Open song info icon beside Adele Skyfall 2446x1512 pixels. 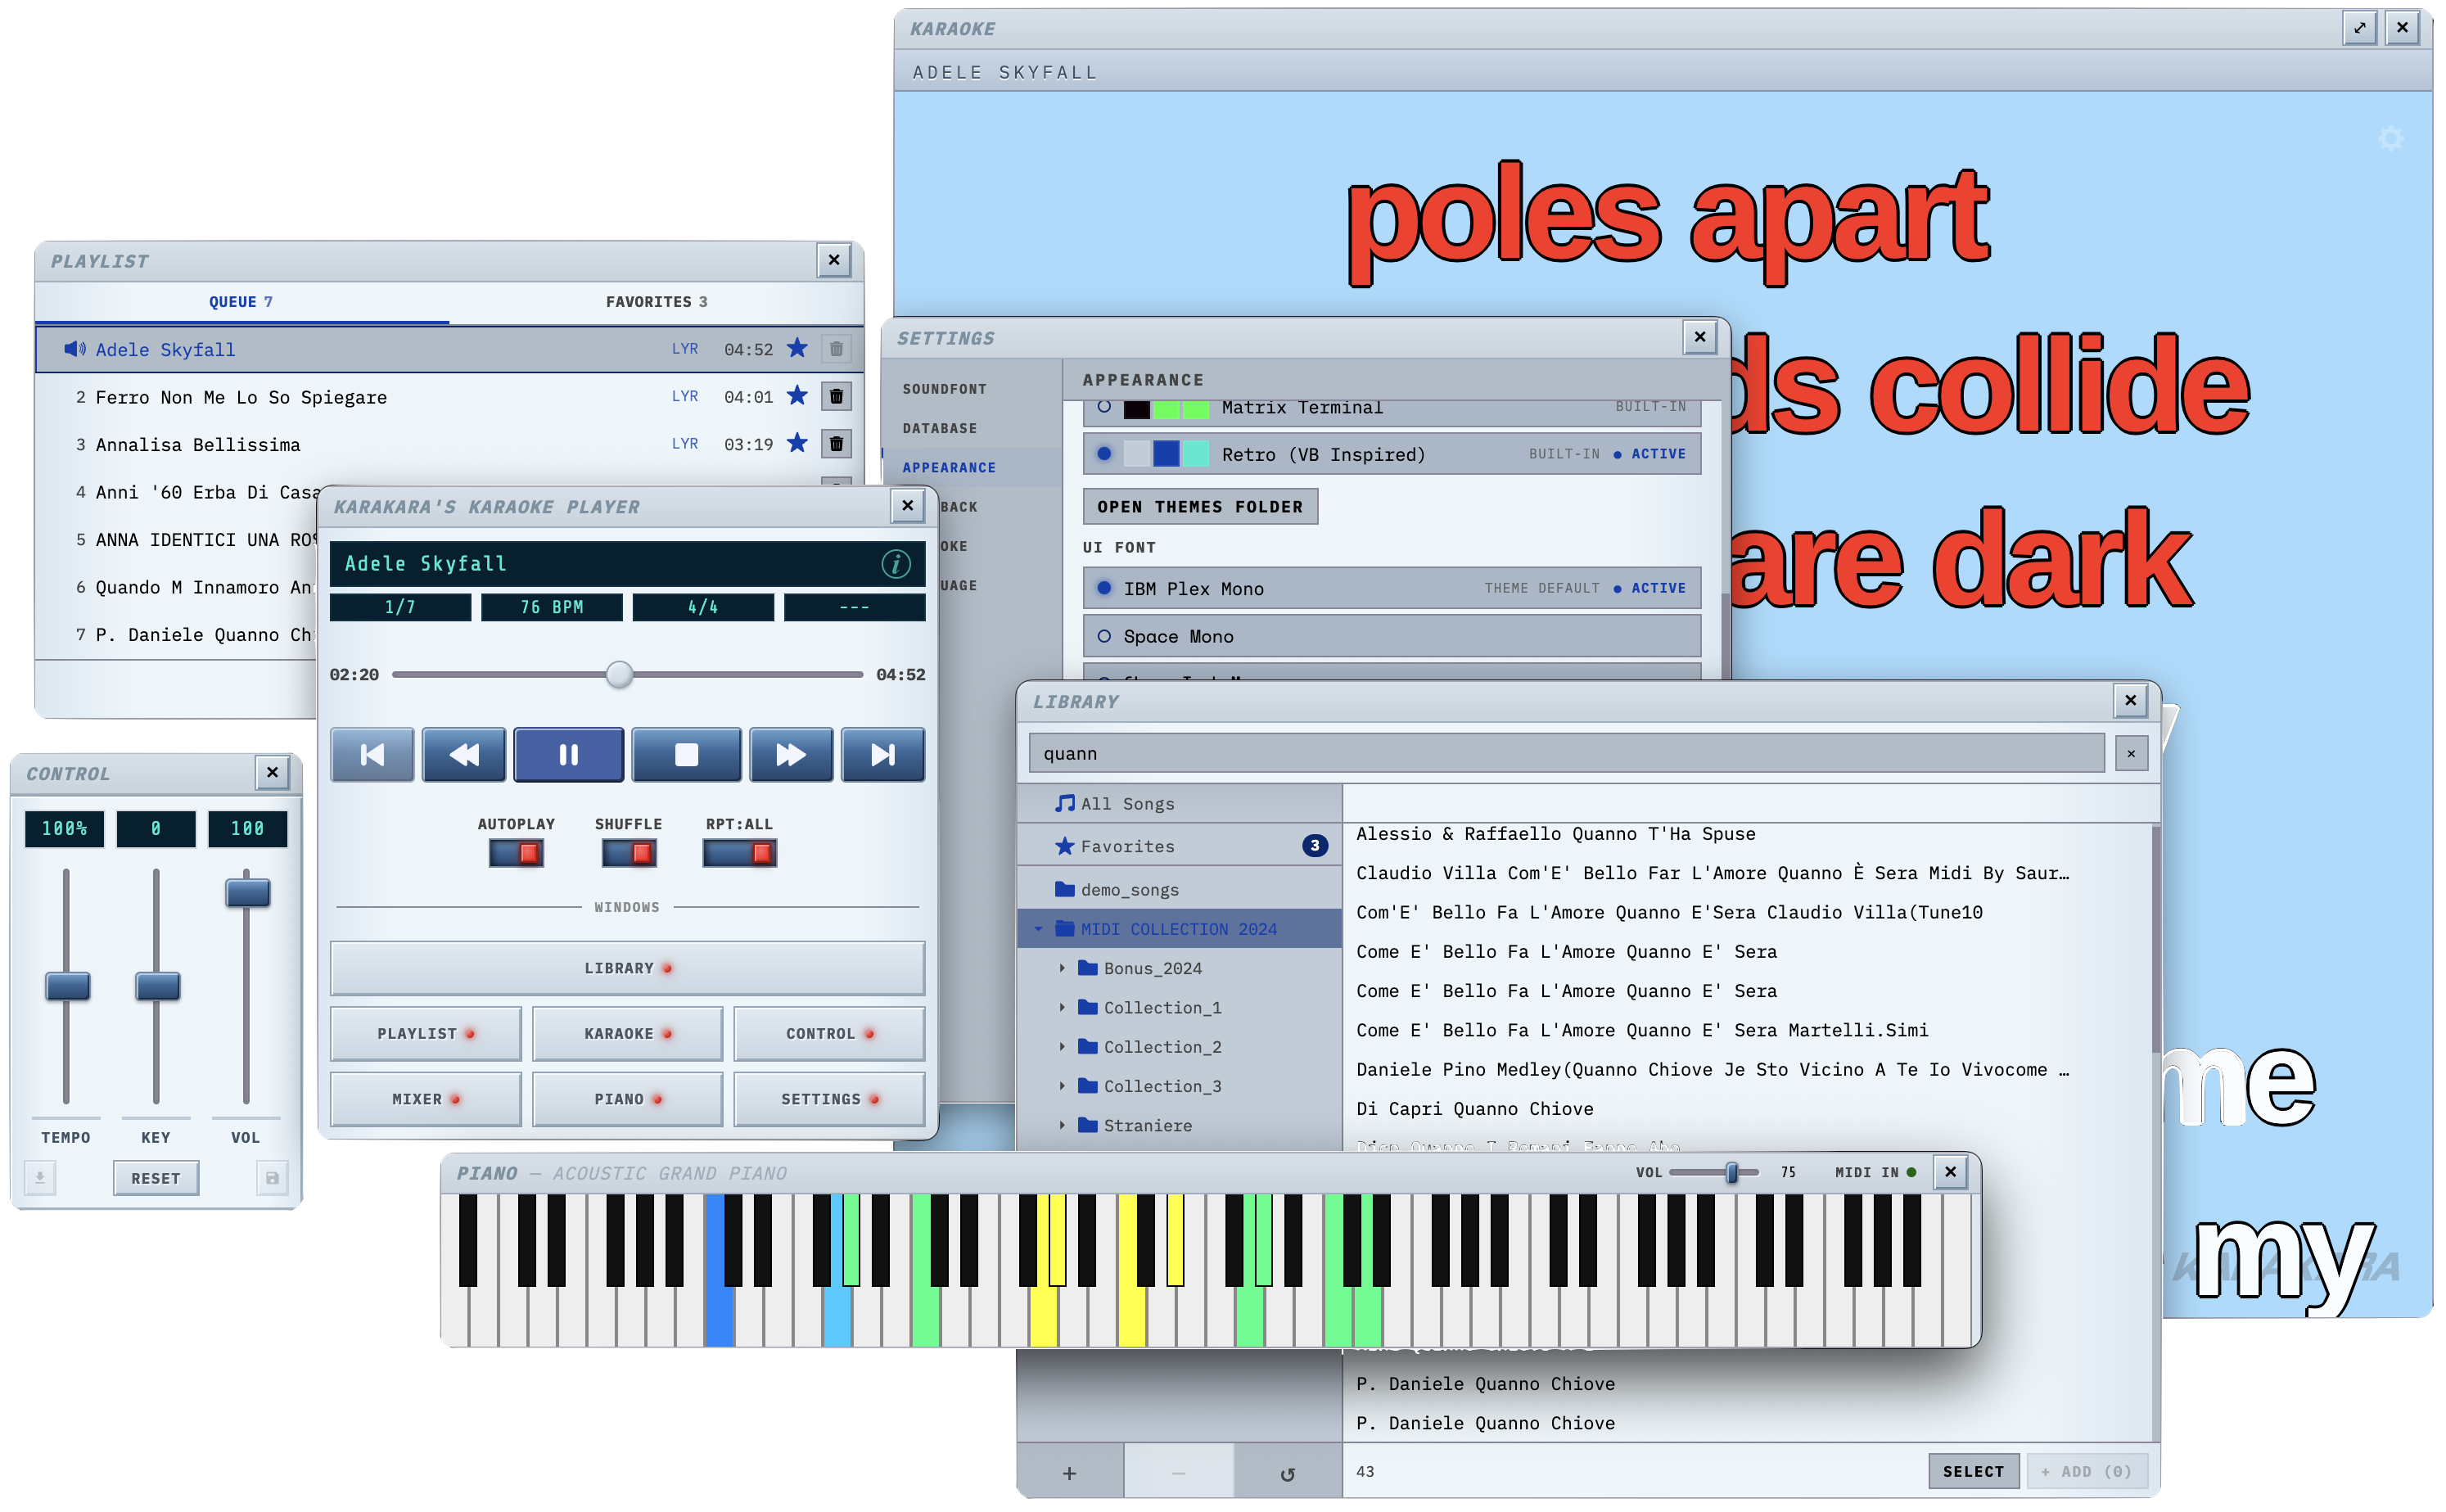click(895, 564)
